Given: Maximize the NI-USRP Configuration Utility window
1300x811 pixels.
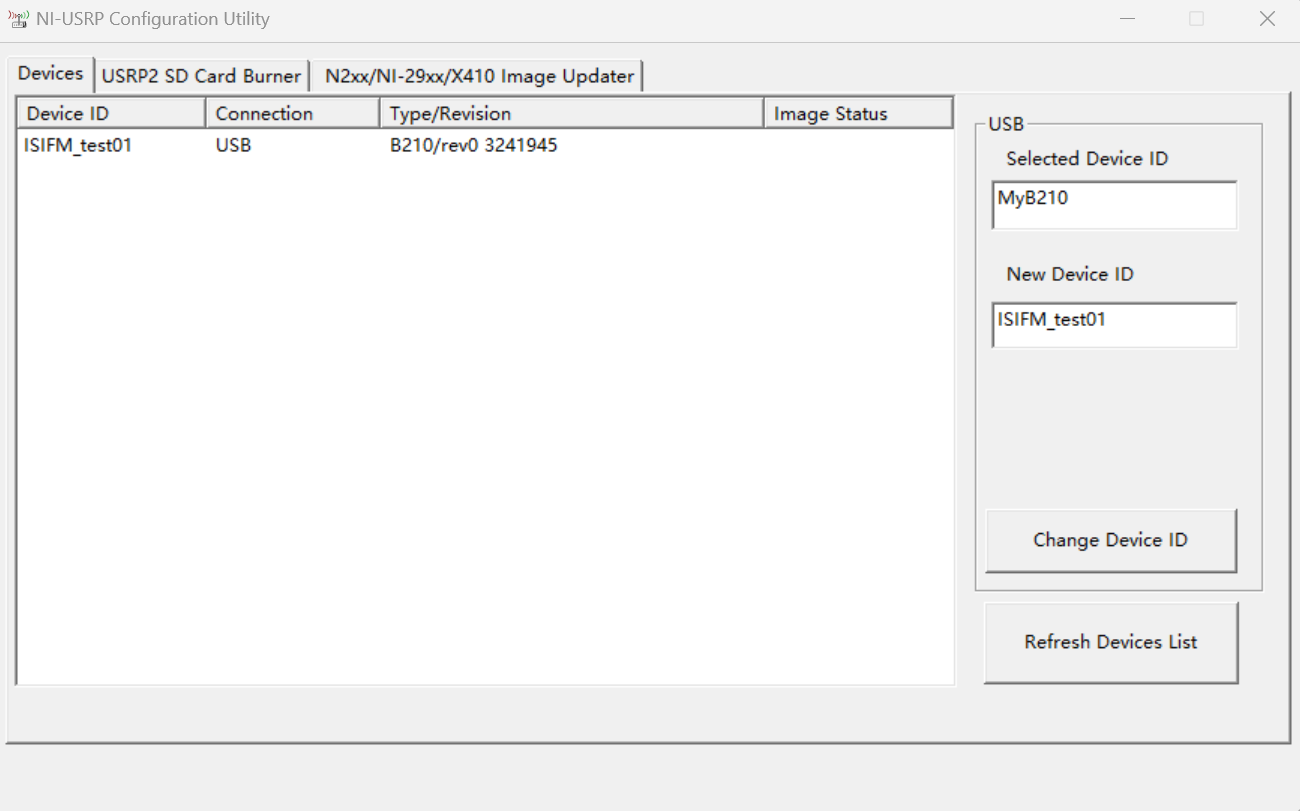Looking at the screenshot, I should pos(1196,18).
